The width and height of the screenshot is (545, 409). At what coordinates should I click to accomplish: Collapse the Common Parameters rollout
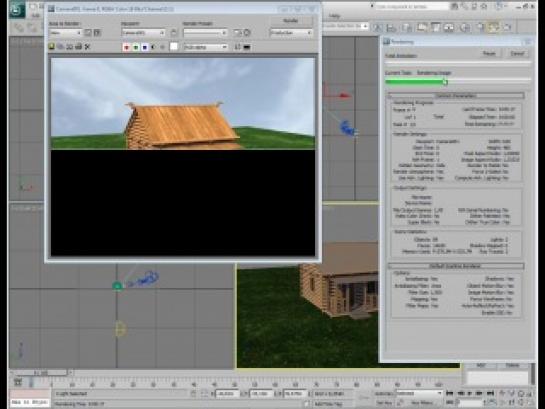[456, 96]
